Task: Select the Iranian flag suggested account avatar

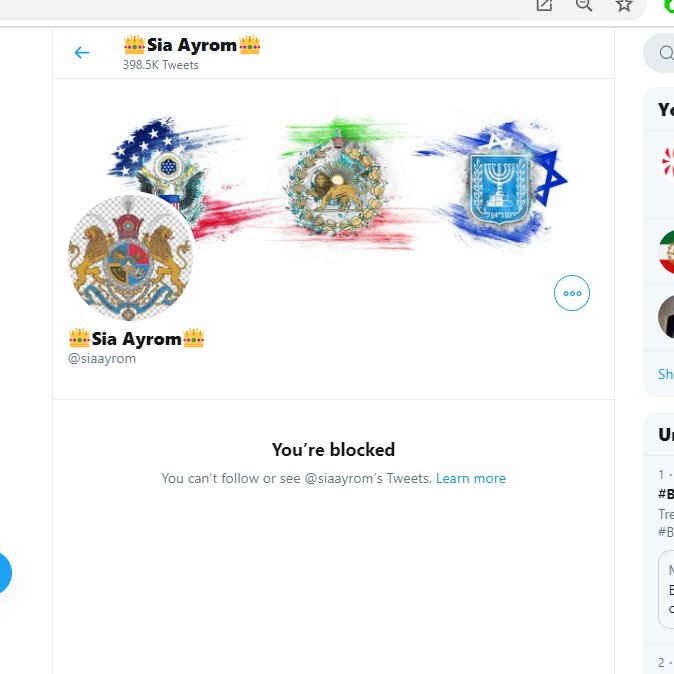Action: coord(666,252)
